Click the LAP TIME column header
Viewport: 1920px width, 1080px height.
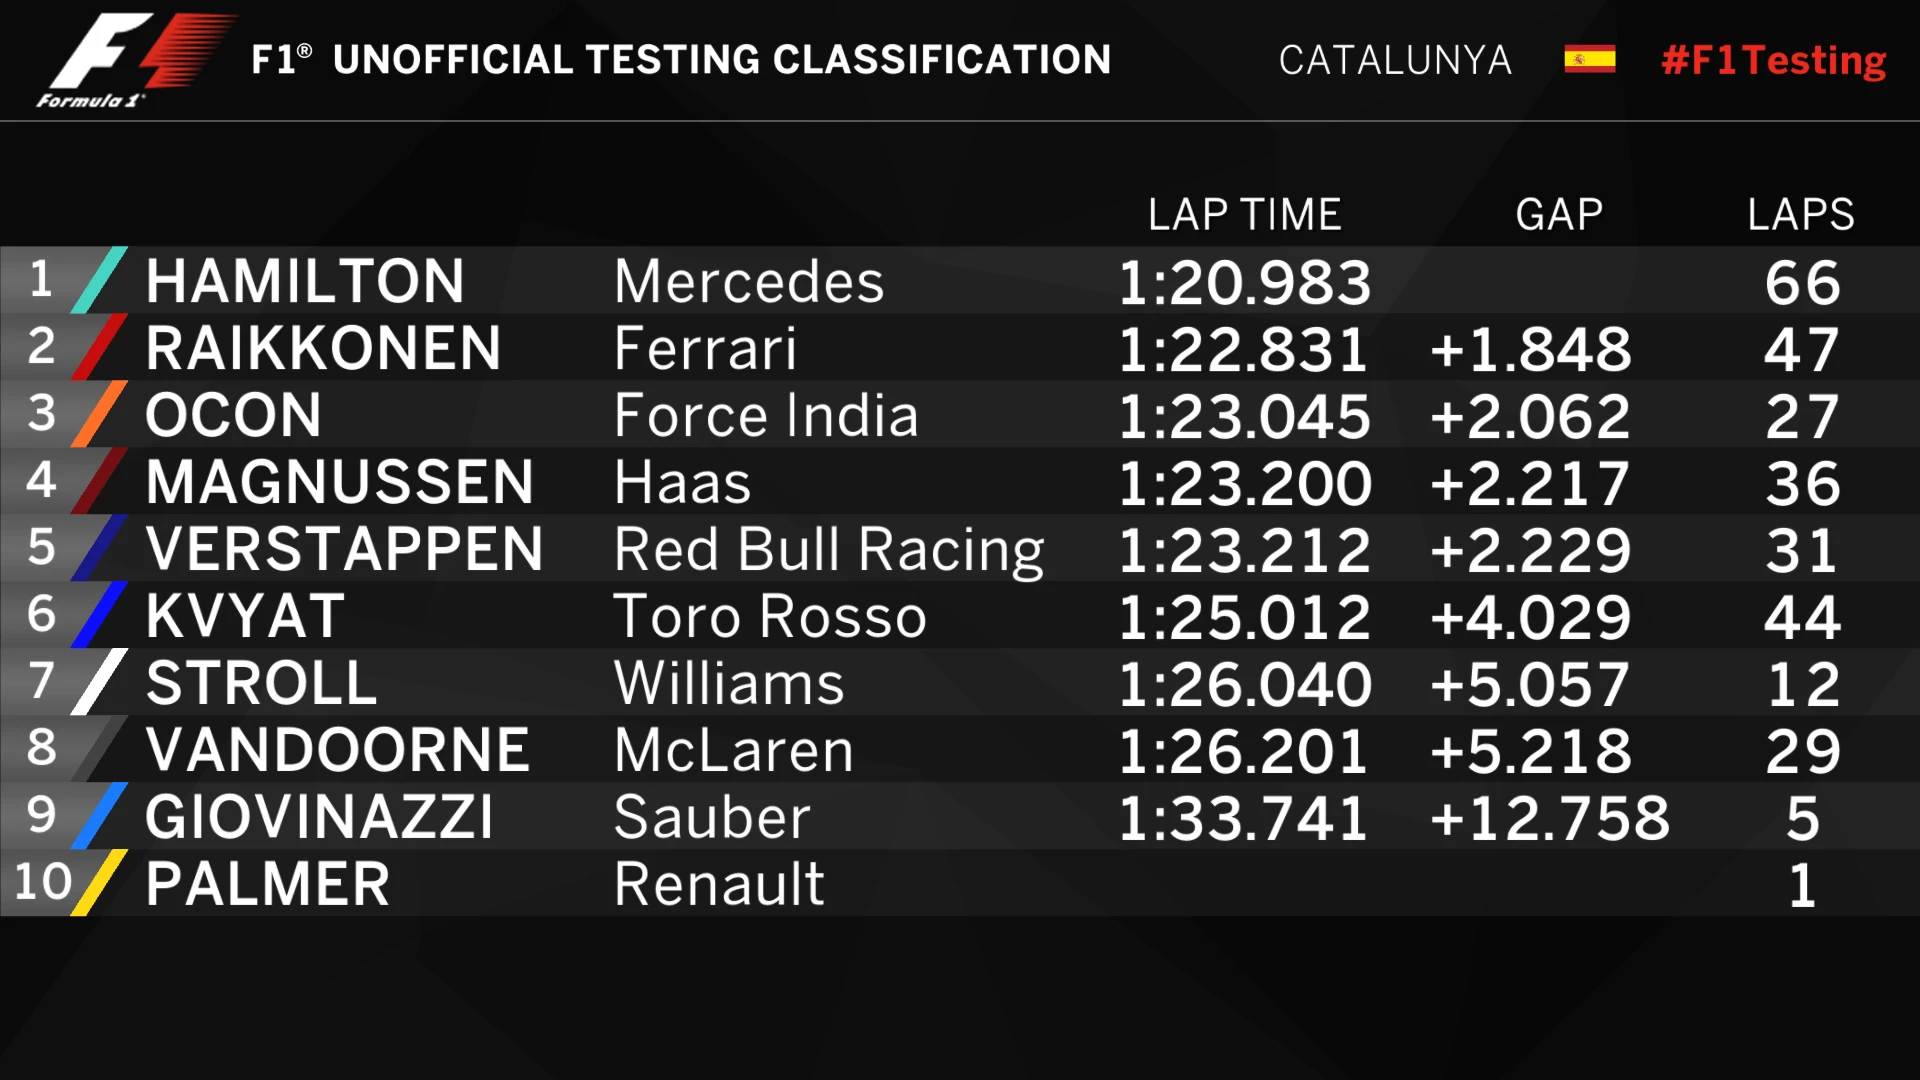coord(1244,214)
